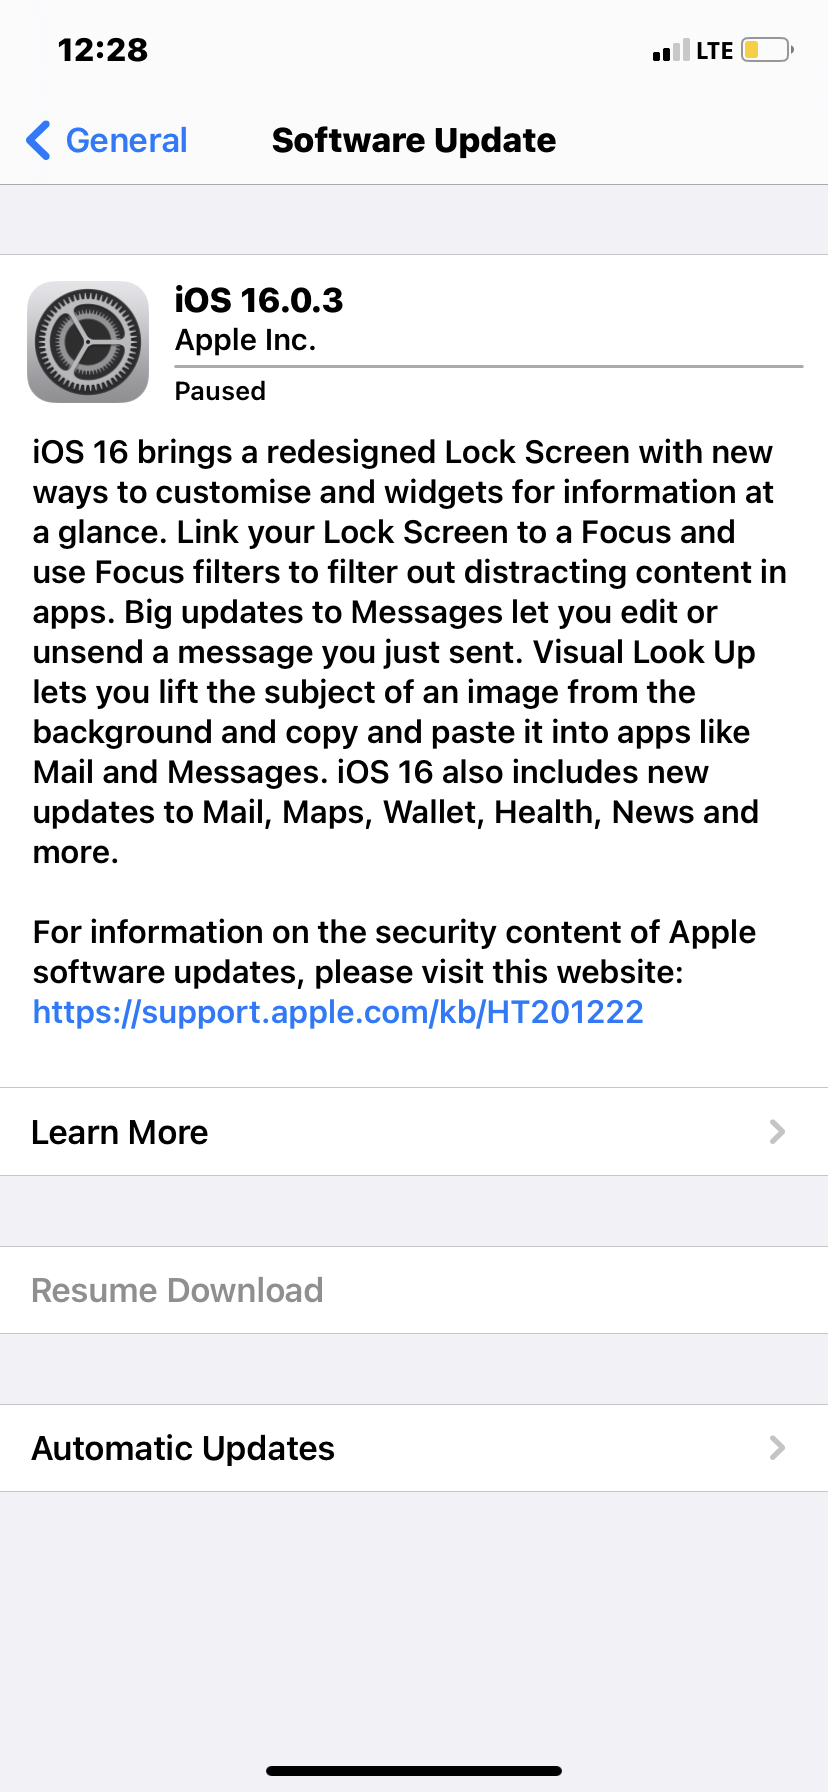Tap the iOS 16.0.3 title
828x1792 pixels.
click(259, 300)
